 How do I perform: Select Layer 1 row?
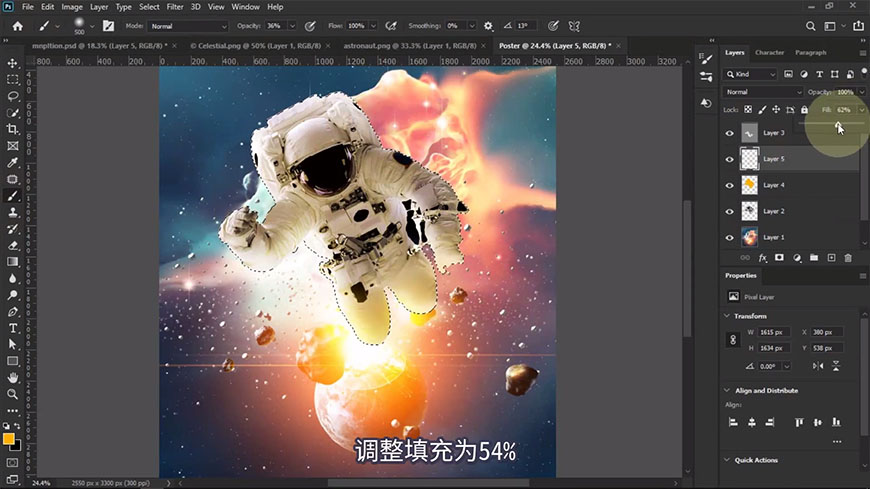(791, 238)
